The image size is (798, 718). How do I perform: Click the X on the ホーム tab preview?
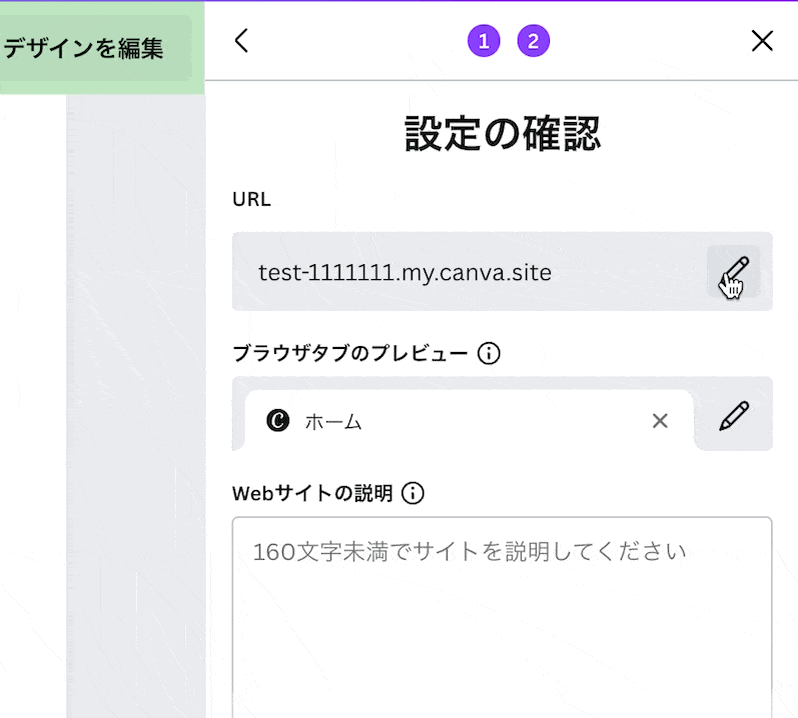[x=660, y=421]
